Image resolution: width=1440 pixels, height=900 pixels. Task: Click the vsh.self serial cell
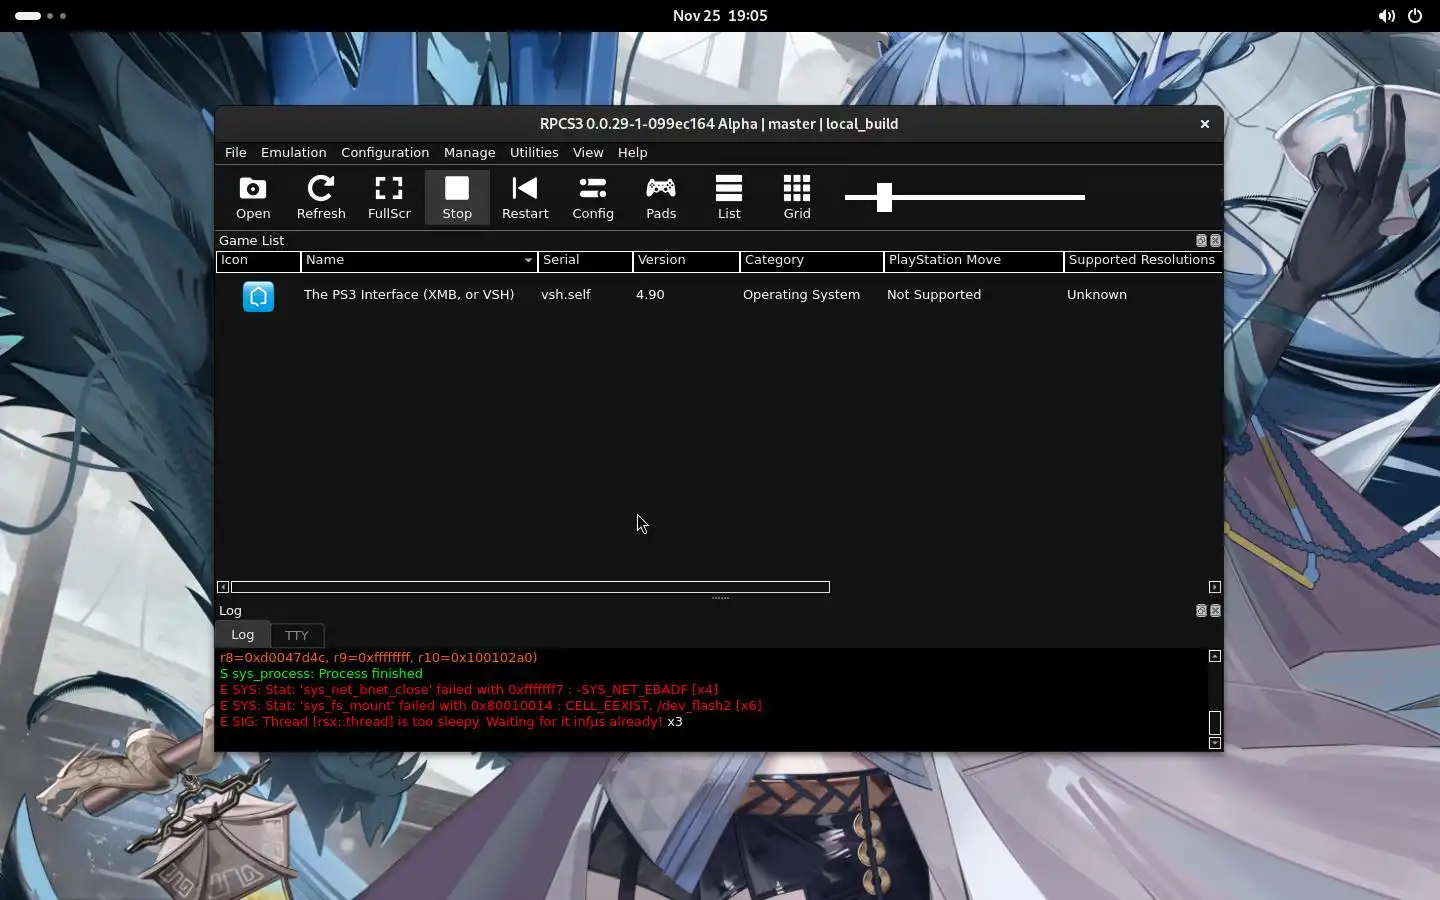pyautogui.click(x=566, y=295)
